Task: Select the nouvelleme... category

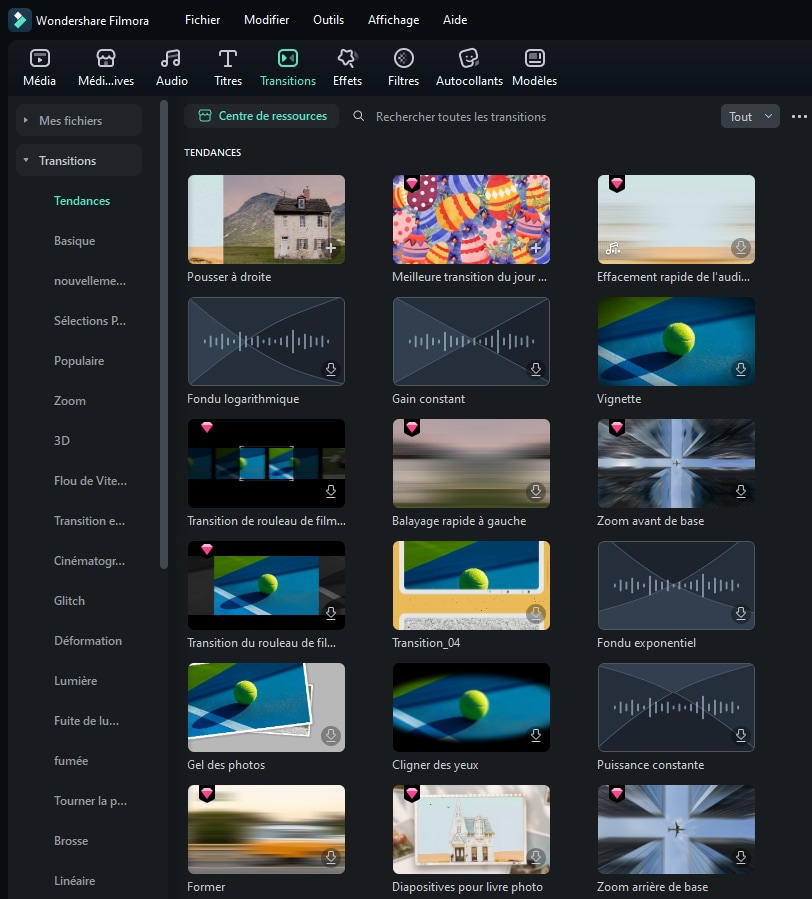Action: coord(90,281)
